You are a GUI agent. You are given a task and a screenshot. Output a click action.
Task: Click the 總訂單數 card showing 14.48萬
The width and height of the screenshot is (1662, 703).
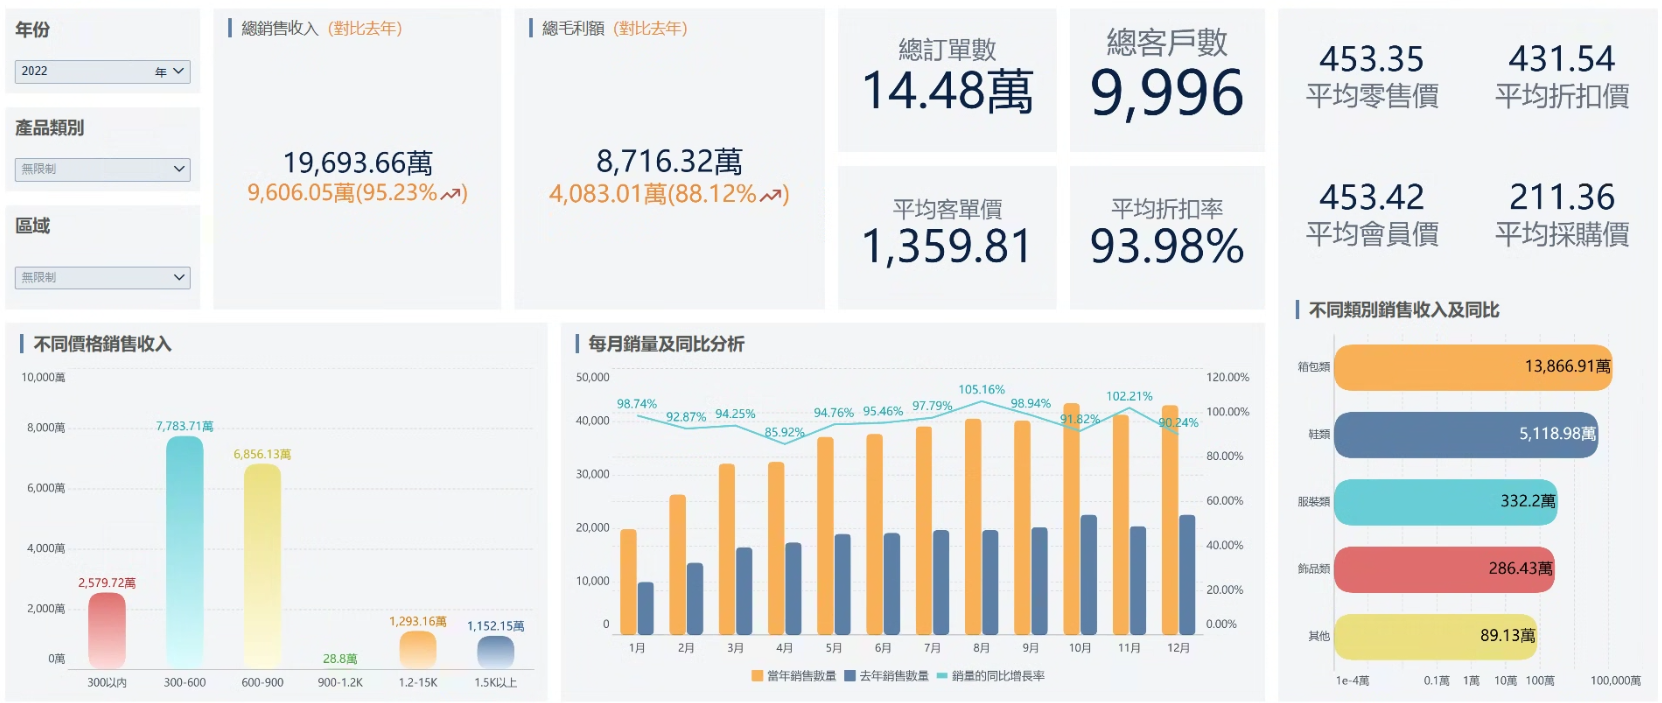946,80
